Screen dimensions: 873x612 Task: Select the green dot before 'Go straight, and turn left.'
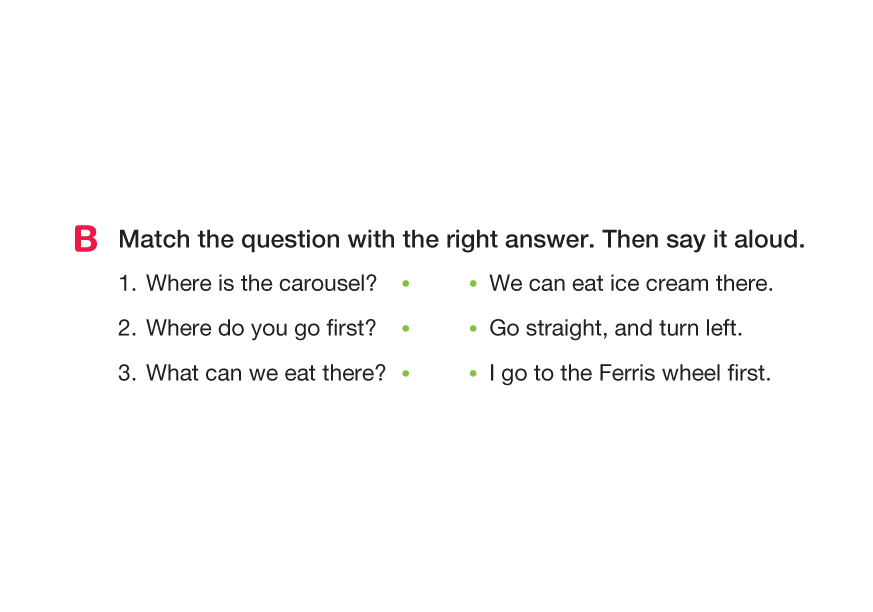point(472,328)
